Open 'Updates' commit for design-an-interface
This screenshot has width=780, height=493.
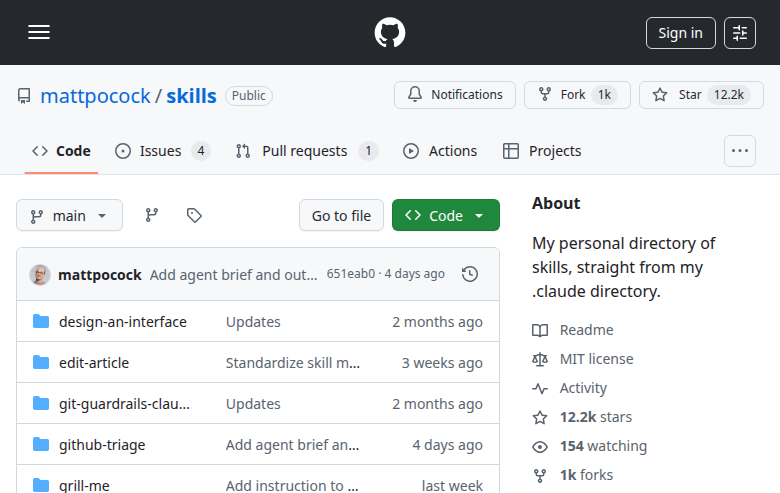pos(253,322)
